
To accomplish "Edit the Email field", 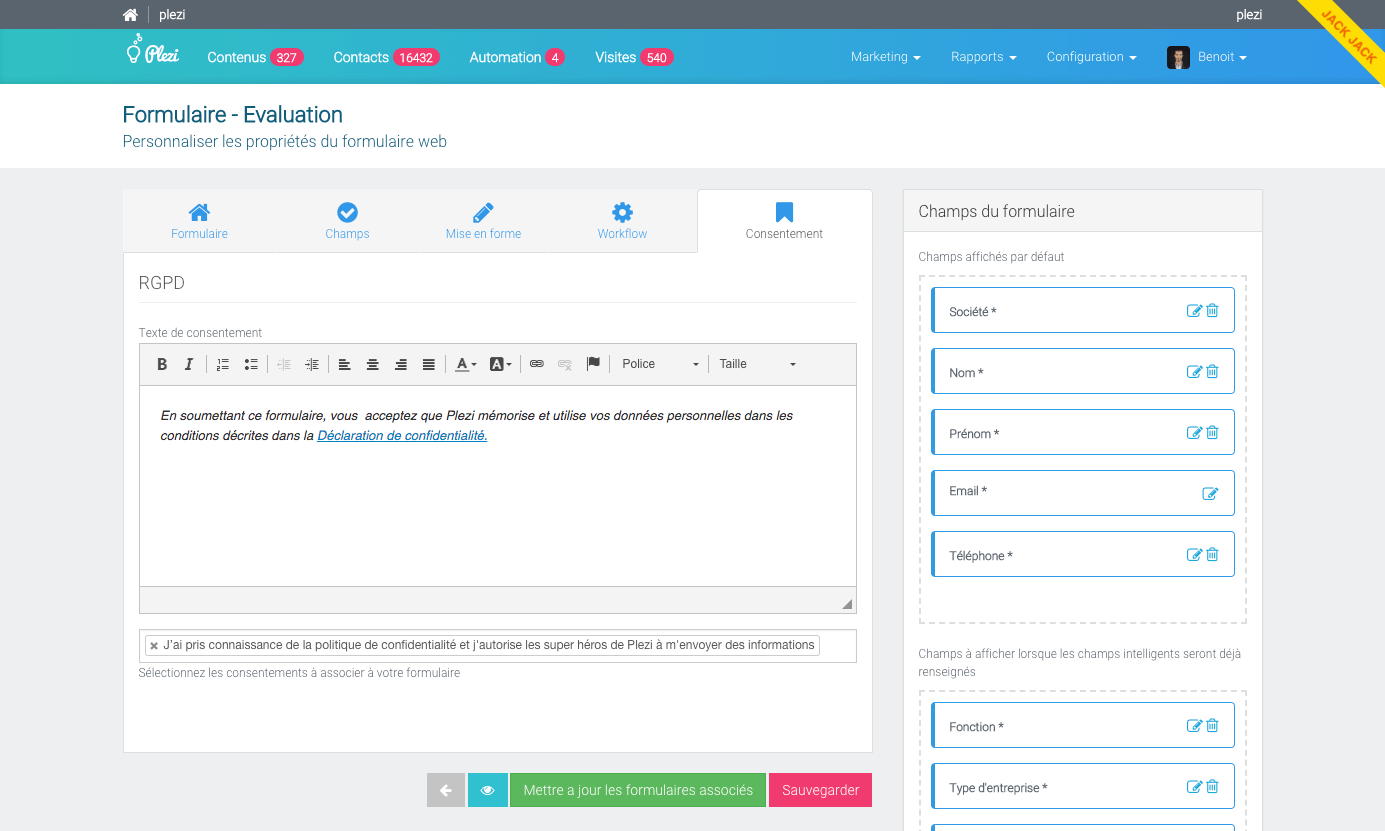I will coord(1210,493).
